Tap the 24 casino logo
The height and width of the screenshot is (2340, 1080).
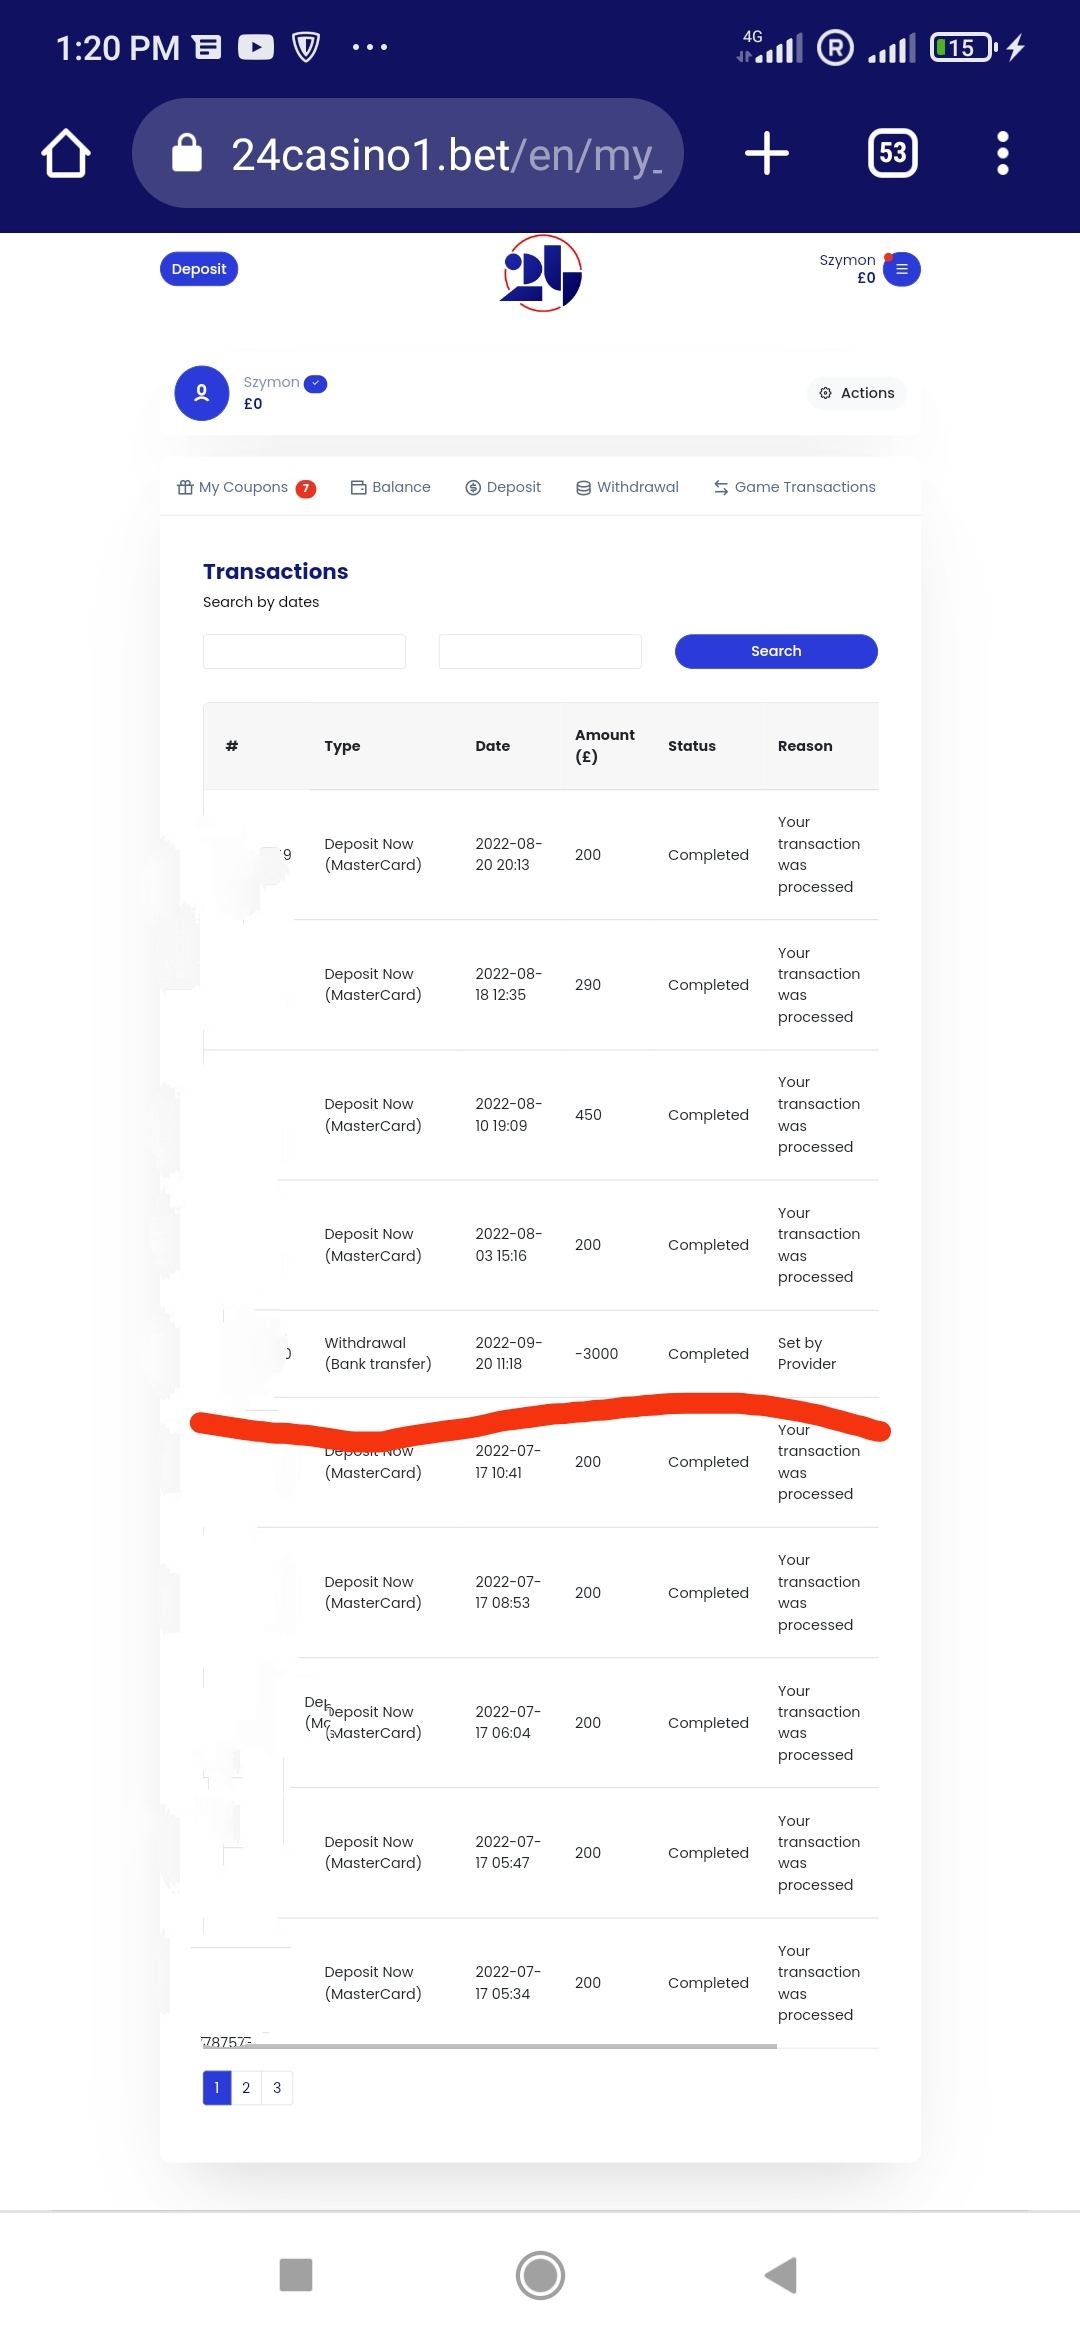click(x=541, y=273)
